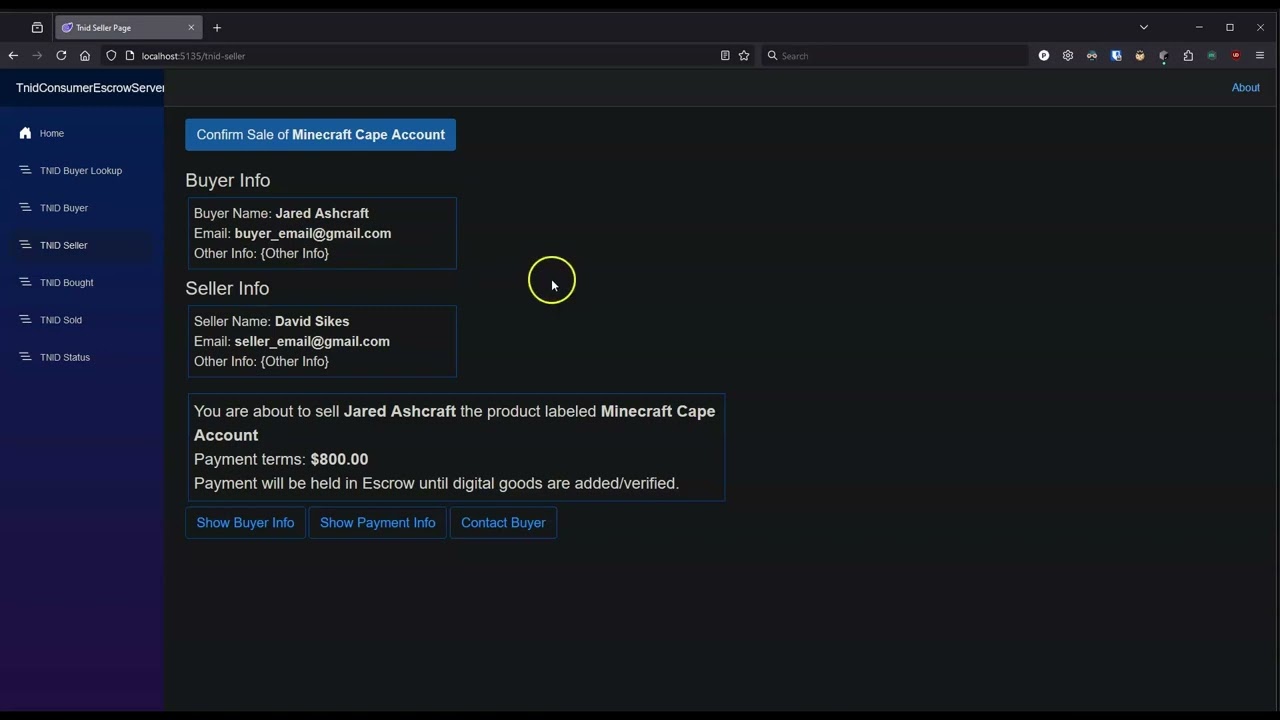1280x720 pixels.
Task: Click the localhost:5135/tnid-seller address bar
Action: click(x=425, y=56)
